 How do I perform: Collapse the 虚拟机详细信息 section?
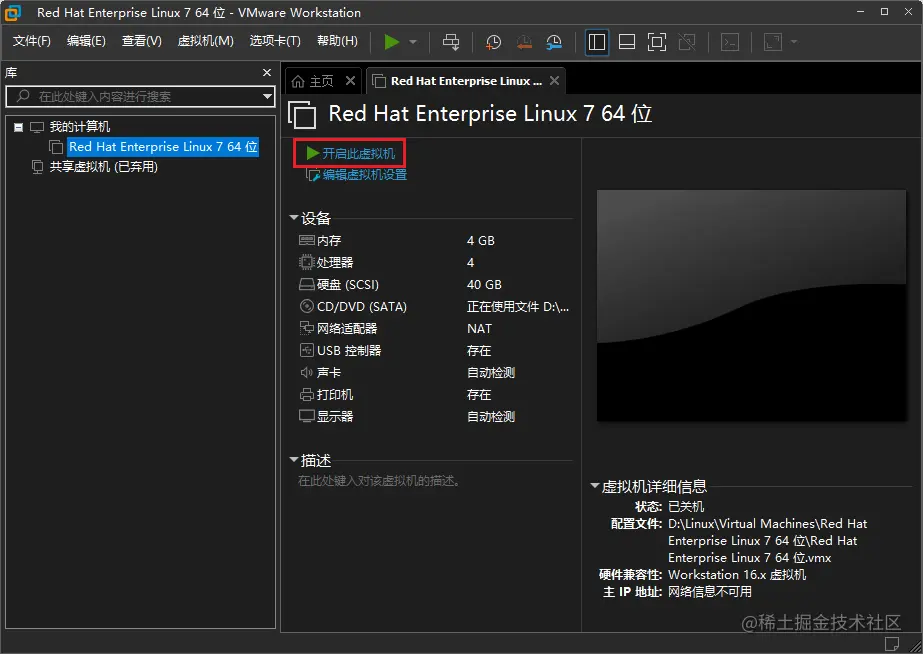tap(595, 485)
